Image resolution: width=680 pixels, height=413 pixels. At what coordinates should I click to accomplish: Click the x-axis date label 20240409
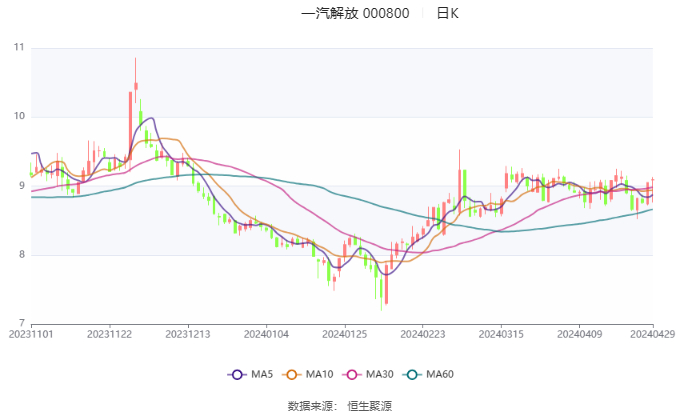[580, 334]
